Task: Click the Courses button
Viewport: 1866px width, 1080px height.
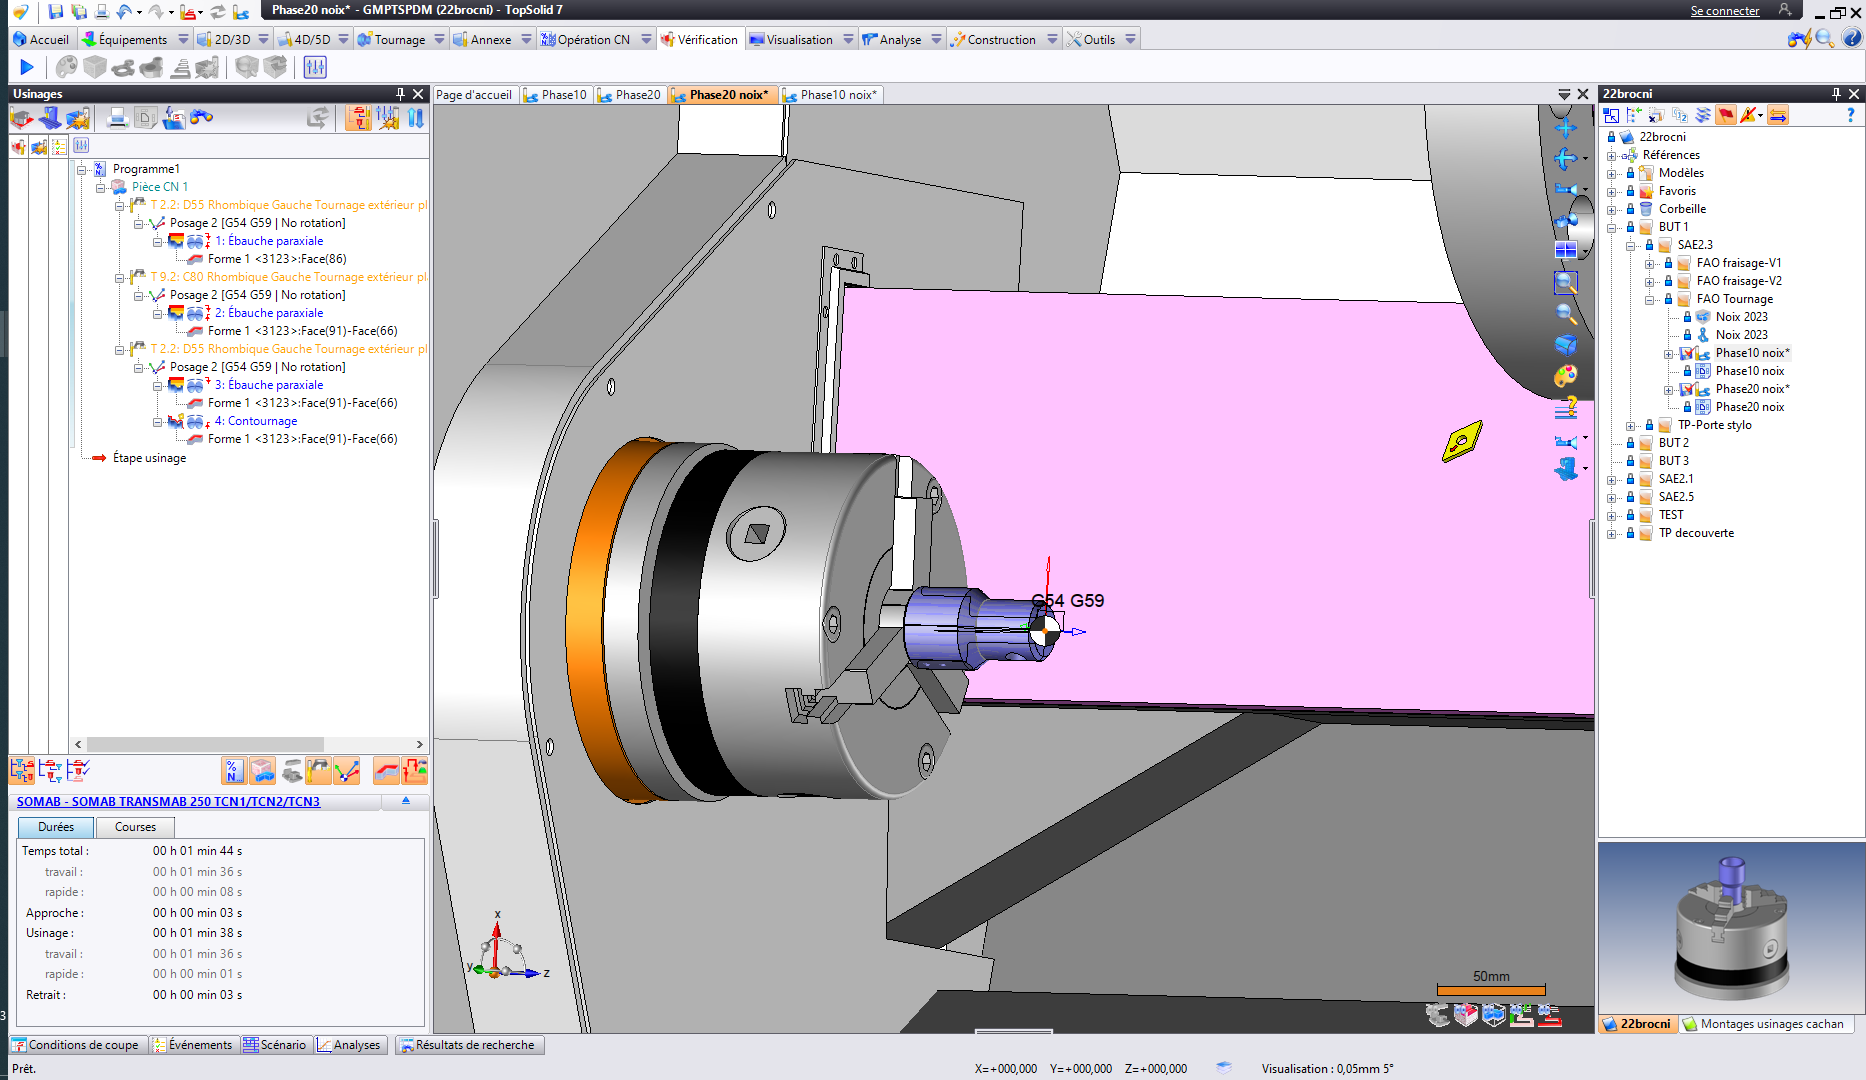Action: 135,827
